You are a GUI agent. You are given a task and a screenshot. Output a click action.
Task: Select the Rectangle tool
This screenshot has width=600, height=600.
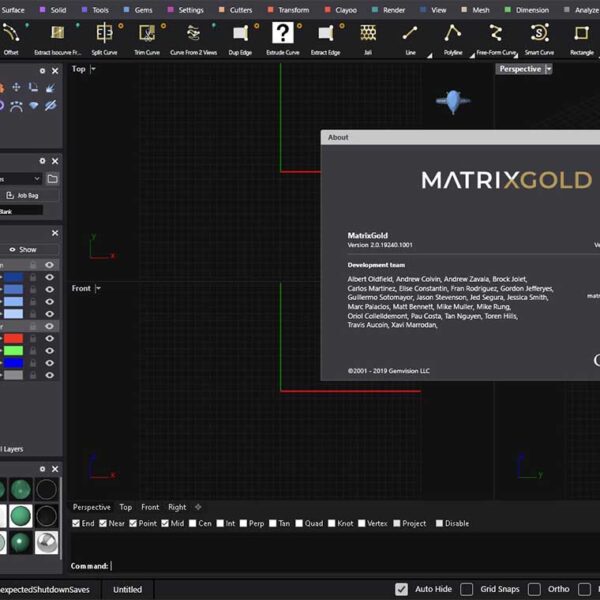tap(582, 38)
